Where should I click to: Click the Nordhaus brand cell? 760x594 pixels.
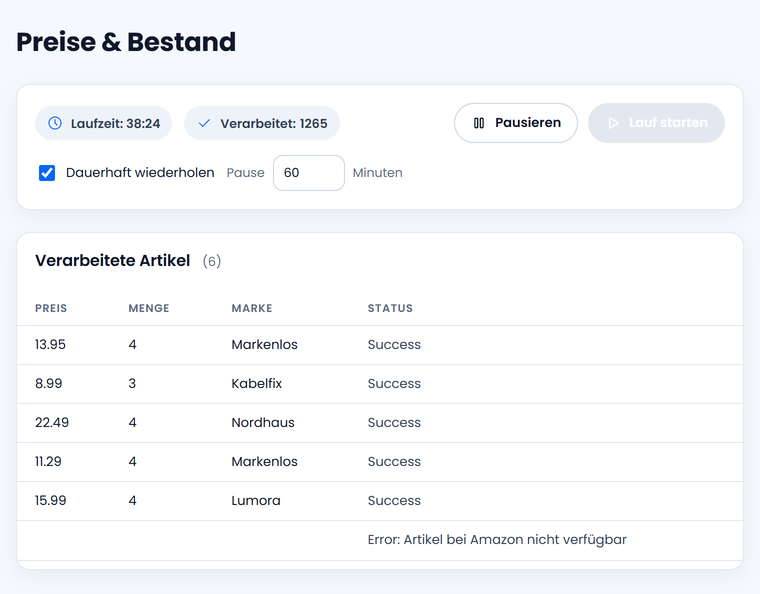(x=263, y=422)
